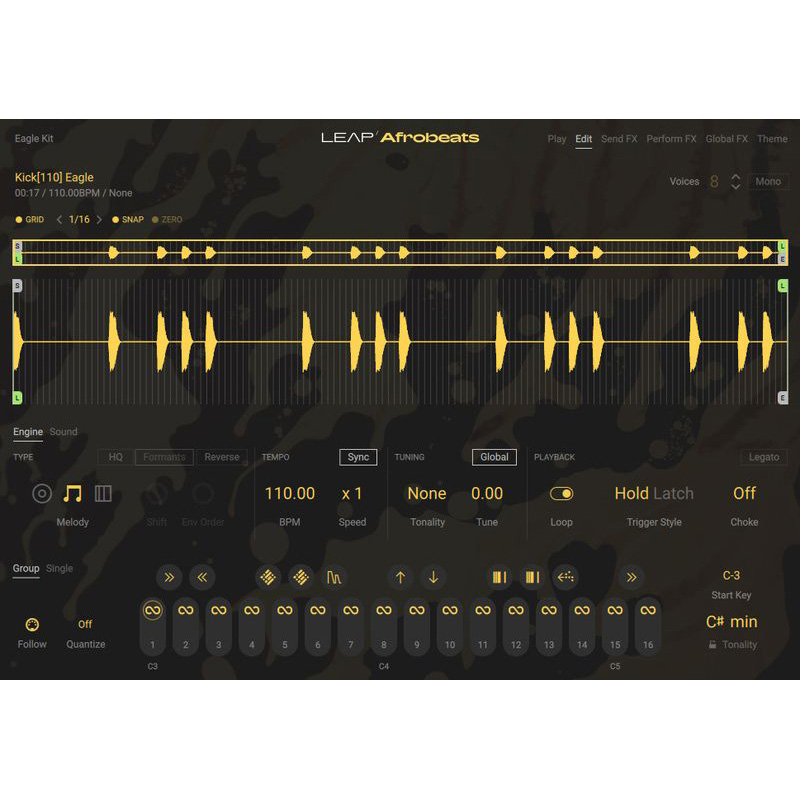Viewport: 800px width, 800px height.
Task: Click the Env Order knob
Action: click(x=203, y=493)
